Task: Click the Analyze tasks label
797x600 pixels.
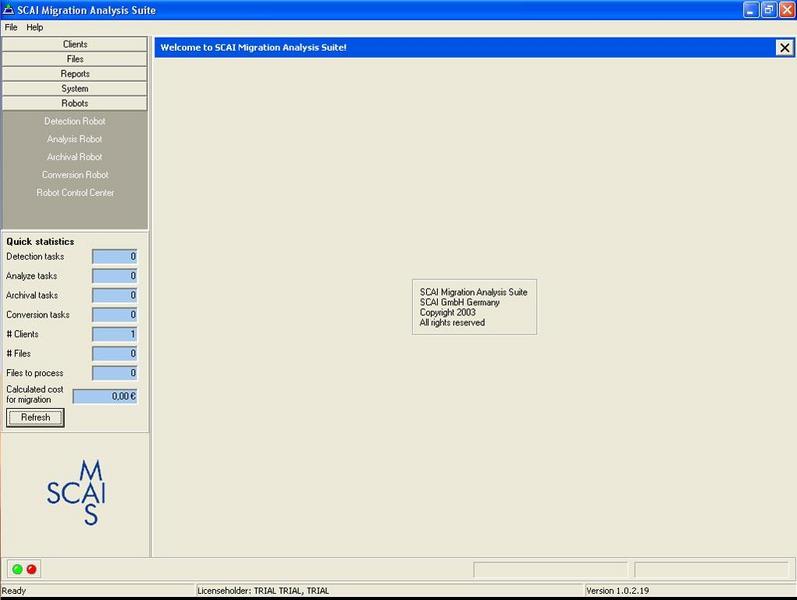Action: [x=32, y=276]
